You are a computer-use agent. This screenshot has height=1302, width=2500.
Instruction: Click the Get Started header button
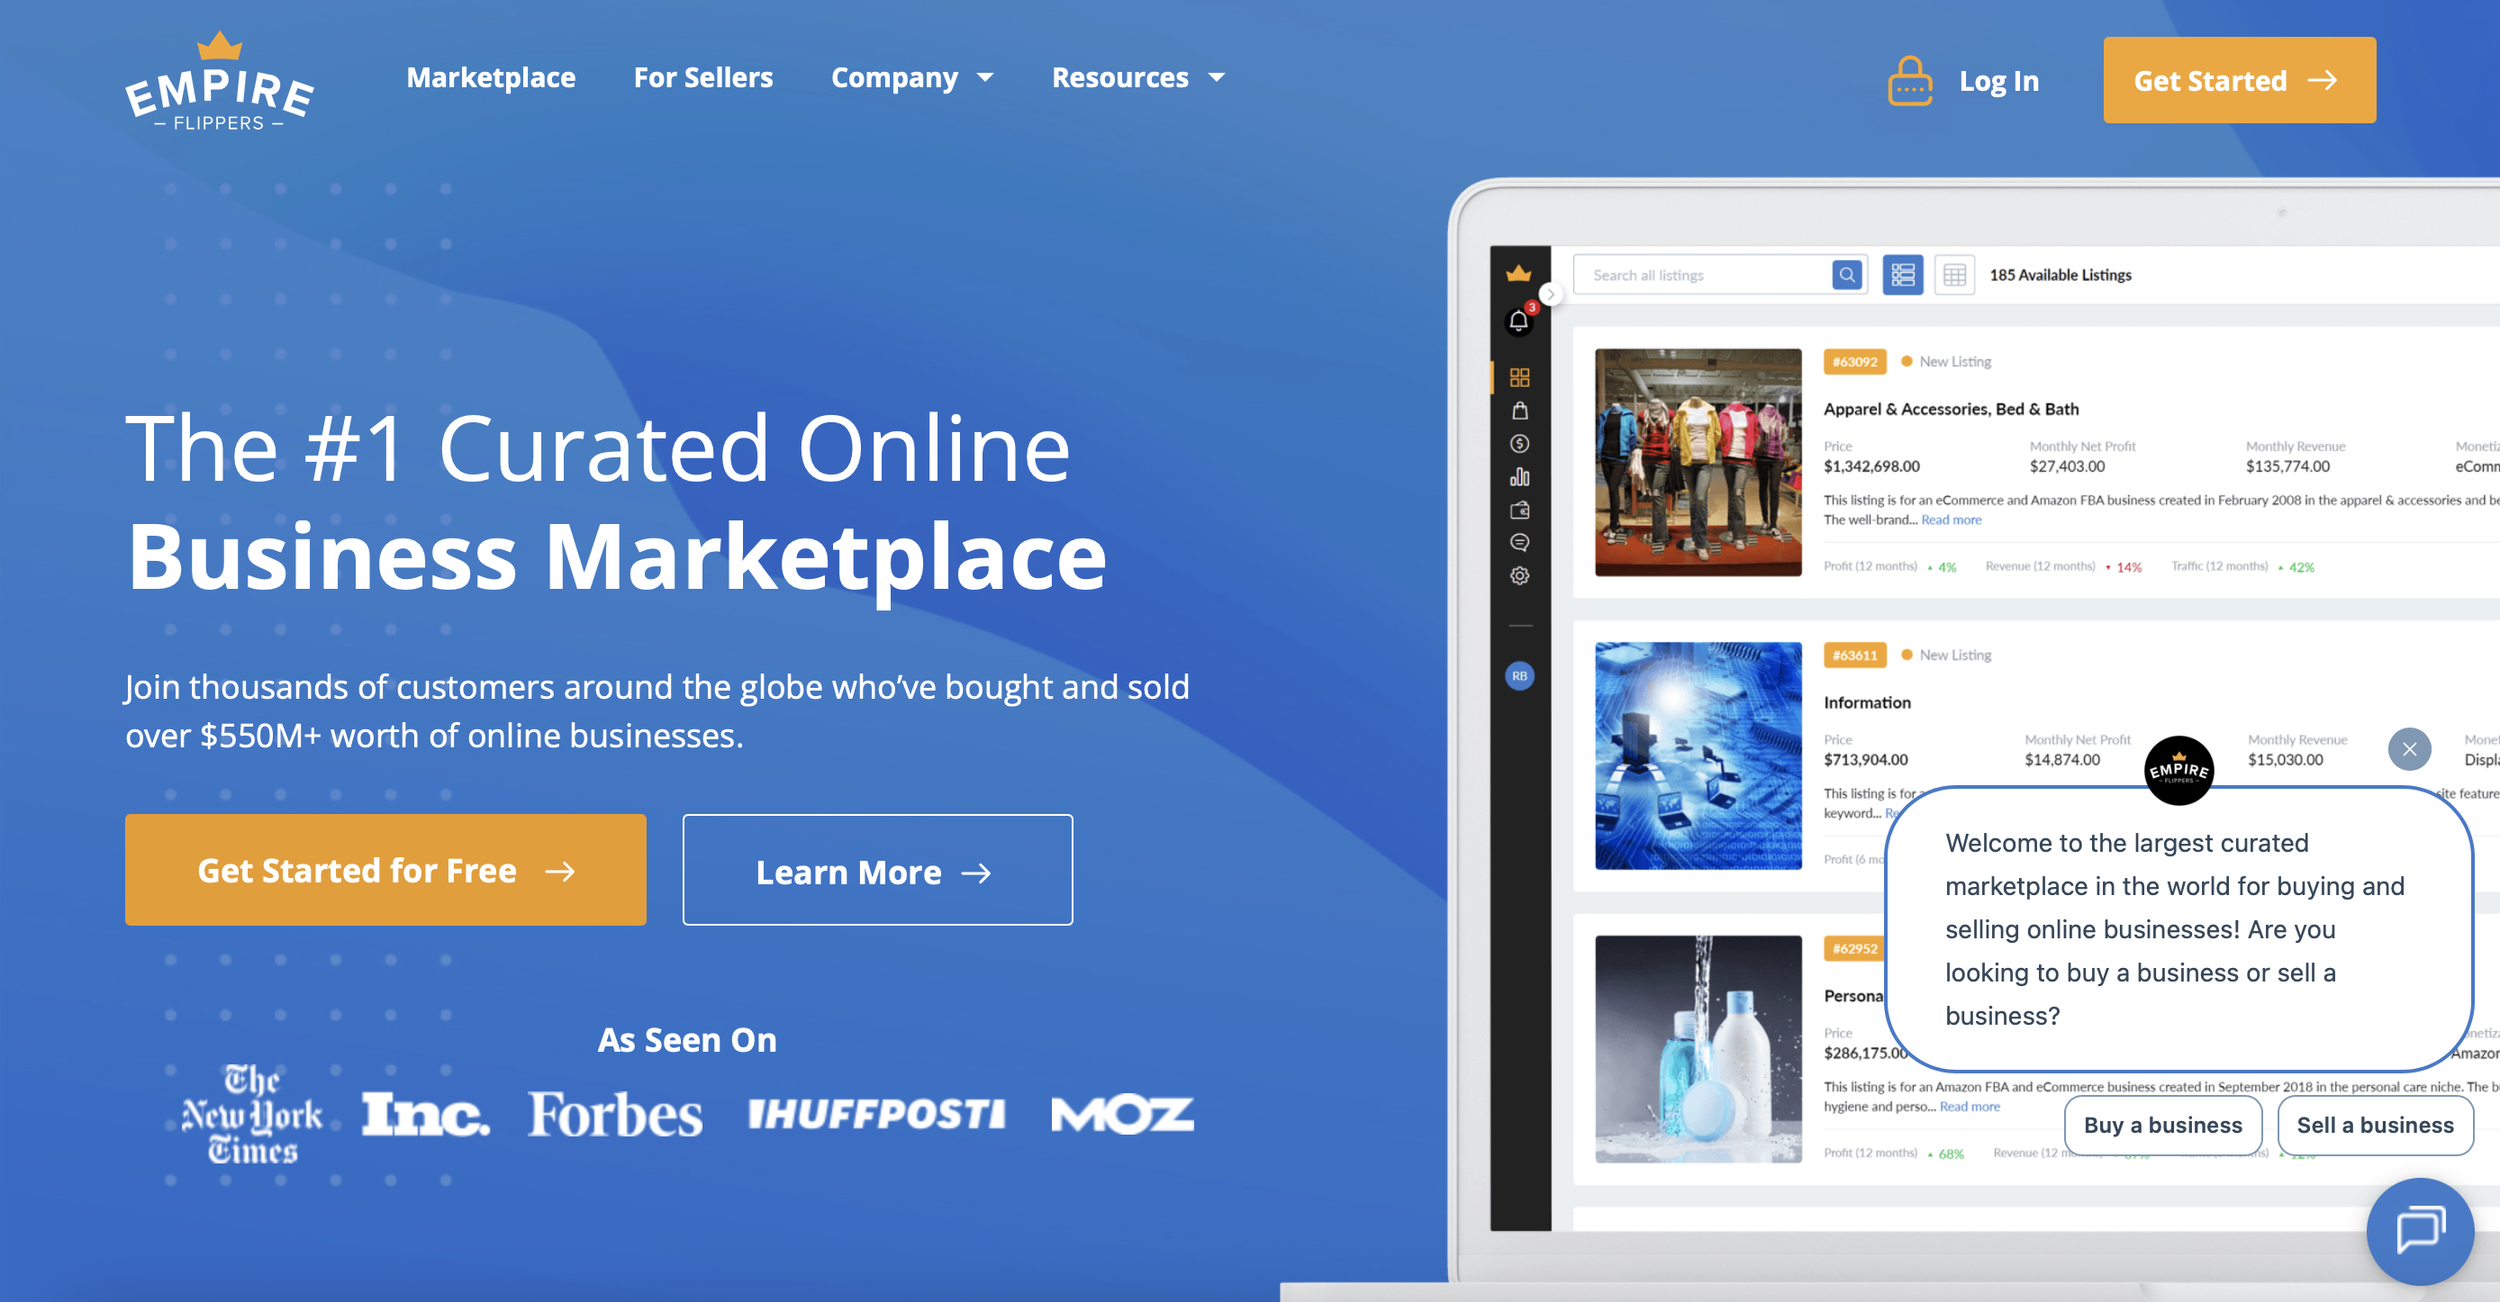coord(2239,80)
